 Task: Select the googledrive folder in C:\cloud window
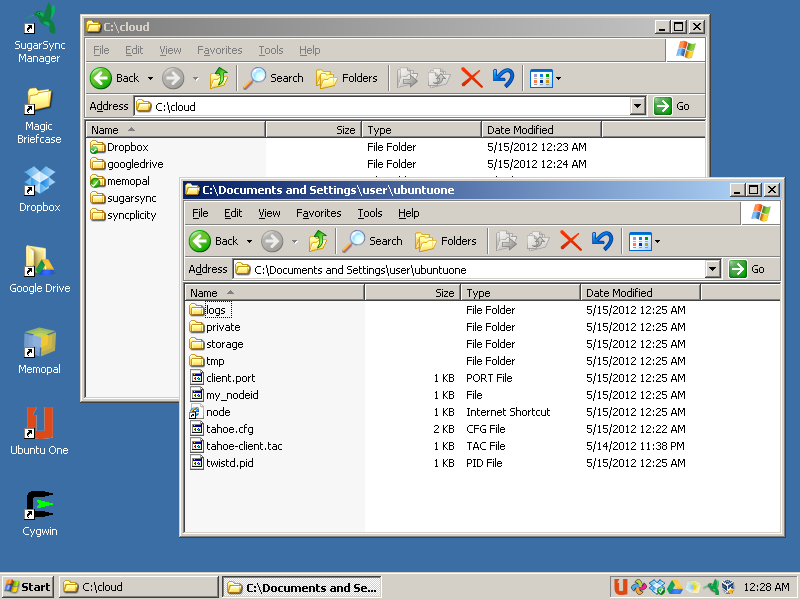127,164
